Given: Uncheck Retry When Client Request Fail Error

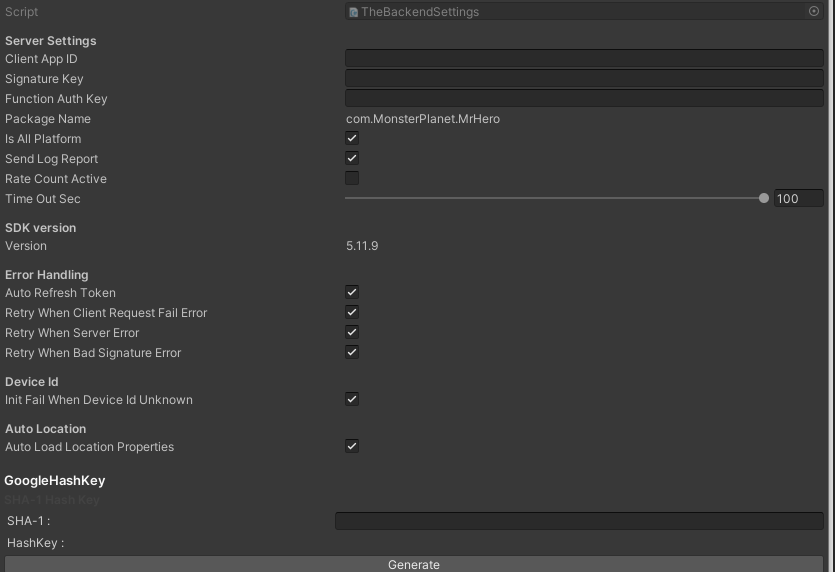Looking at the screenshot, I should (x=352, y=312).
